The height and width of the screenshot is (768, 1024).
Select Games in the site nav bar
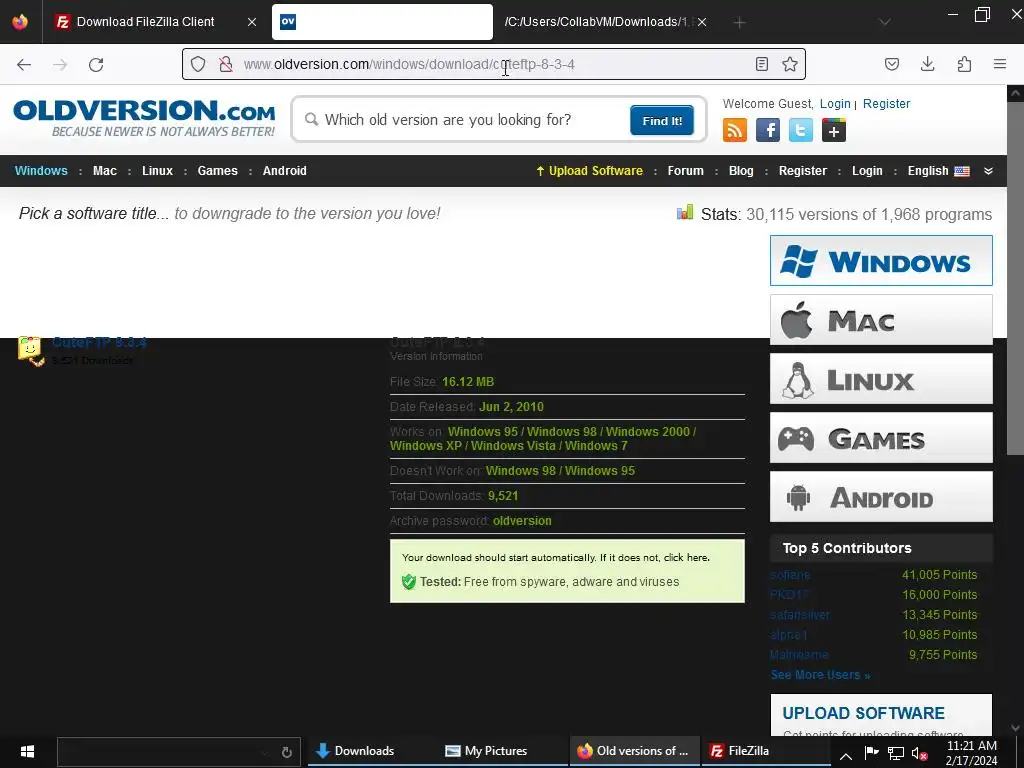coord(217,170)
